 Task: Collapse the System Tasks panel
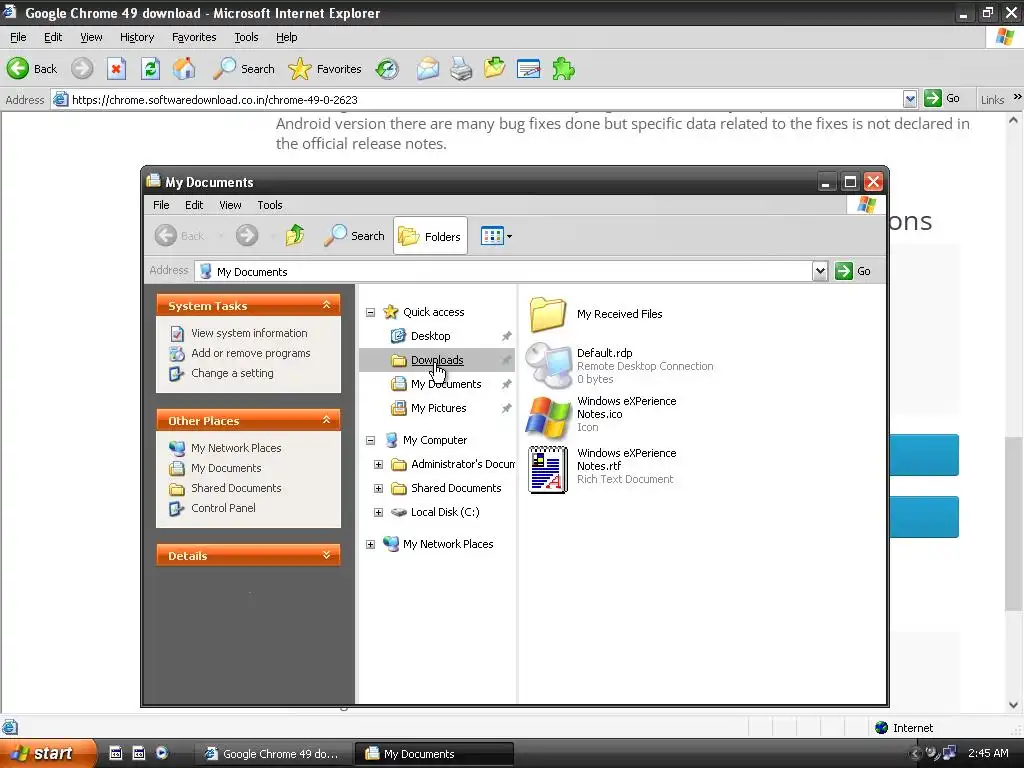click(327, 305)
